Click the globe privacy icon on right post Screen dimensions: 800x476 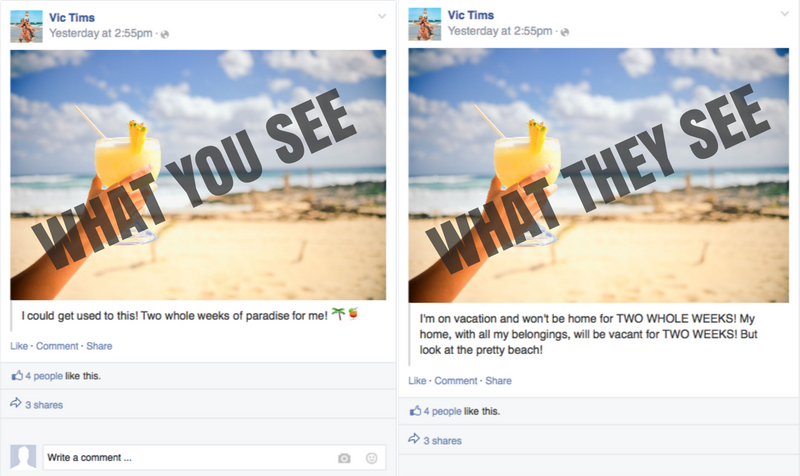tap(564, 32)
